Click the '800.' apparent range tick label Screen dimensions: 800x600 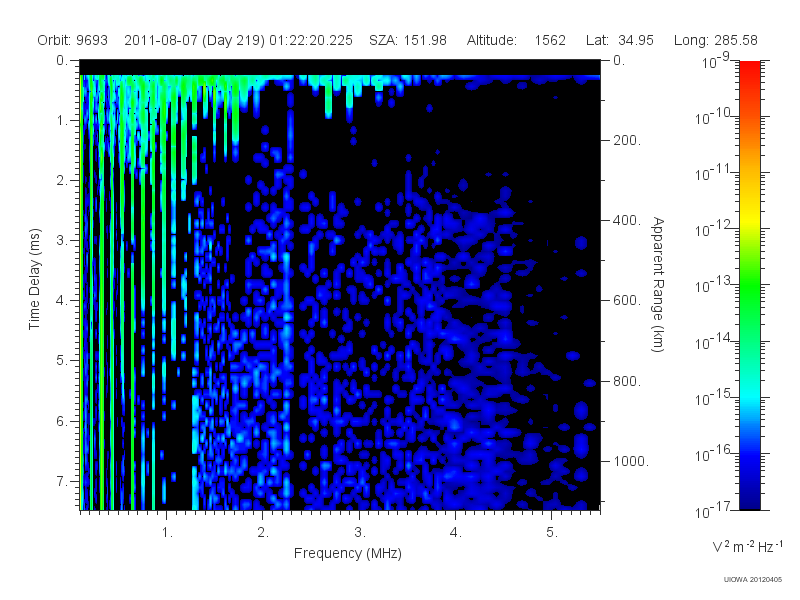click(627, 381)
